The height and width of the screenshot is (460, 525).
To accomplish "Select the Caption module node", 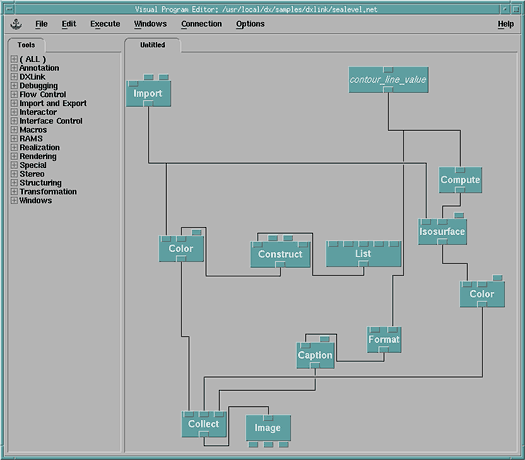I will pos(315,355).
